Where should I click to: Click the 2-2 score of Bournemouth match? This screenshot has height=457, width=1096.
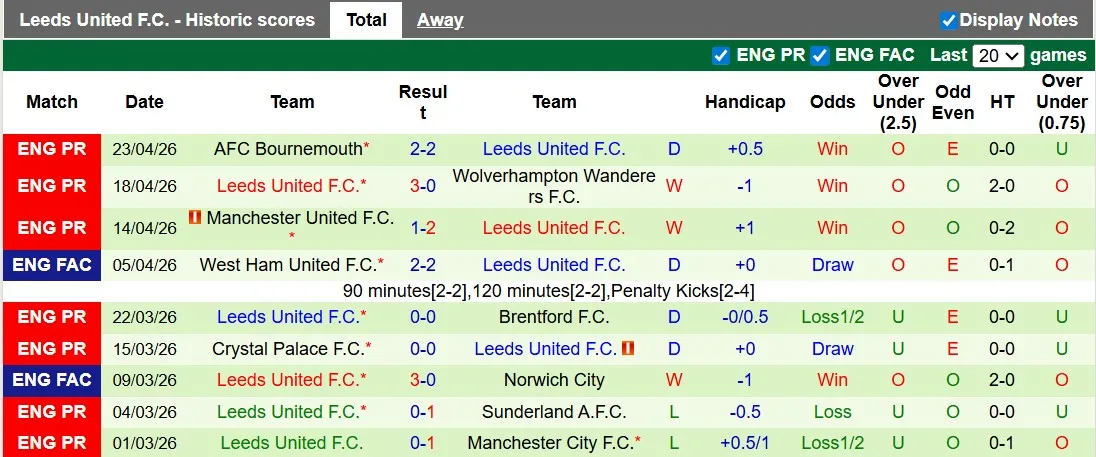pos(422,149)
